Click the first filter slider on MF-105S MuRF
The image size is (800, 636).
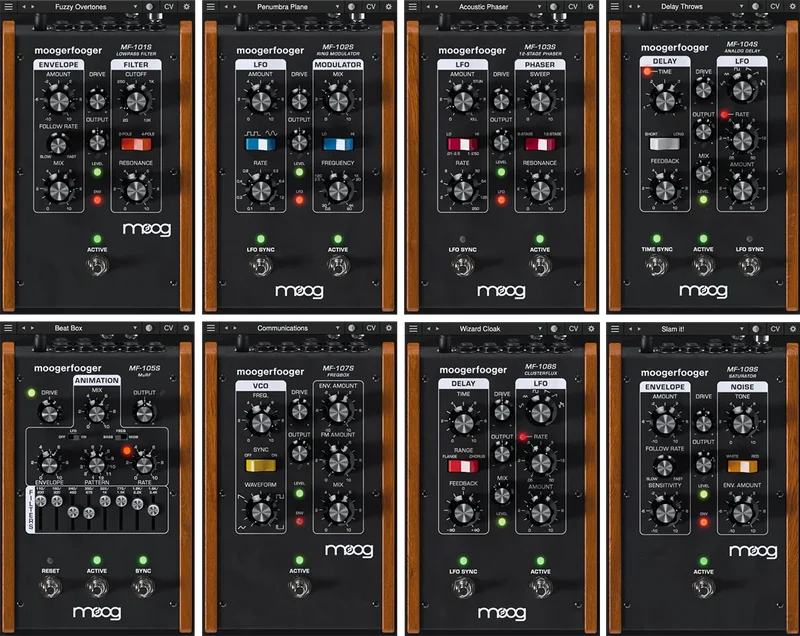[41, 502]
